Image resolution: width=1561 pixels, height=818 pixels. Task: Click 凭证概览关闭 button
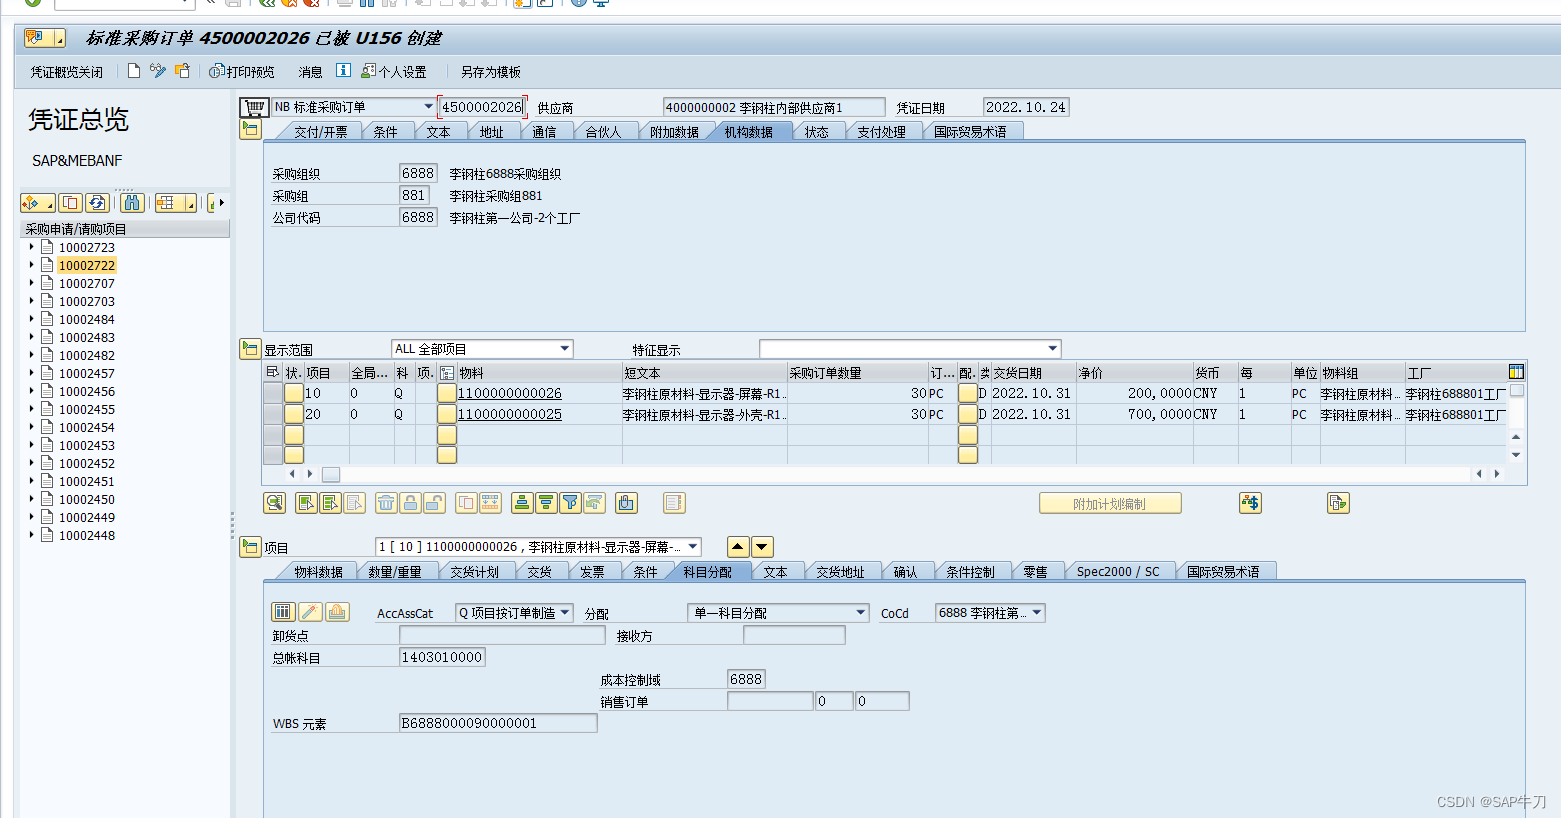click(66, 72)
